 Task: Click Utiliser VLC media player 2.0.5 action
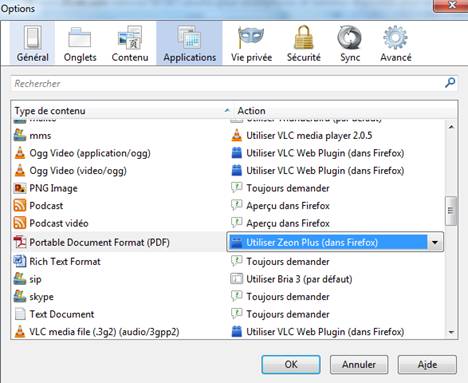click(x=309, y=136)
